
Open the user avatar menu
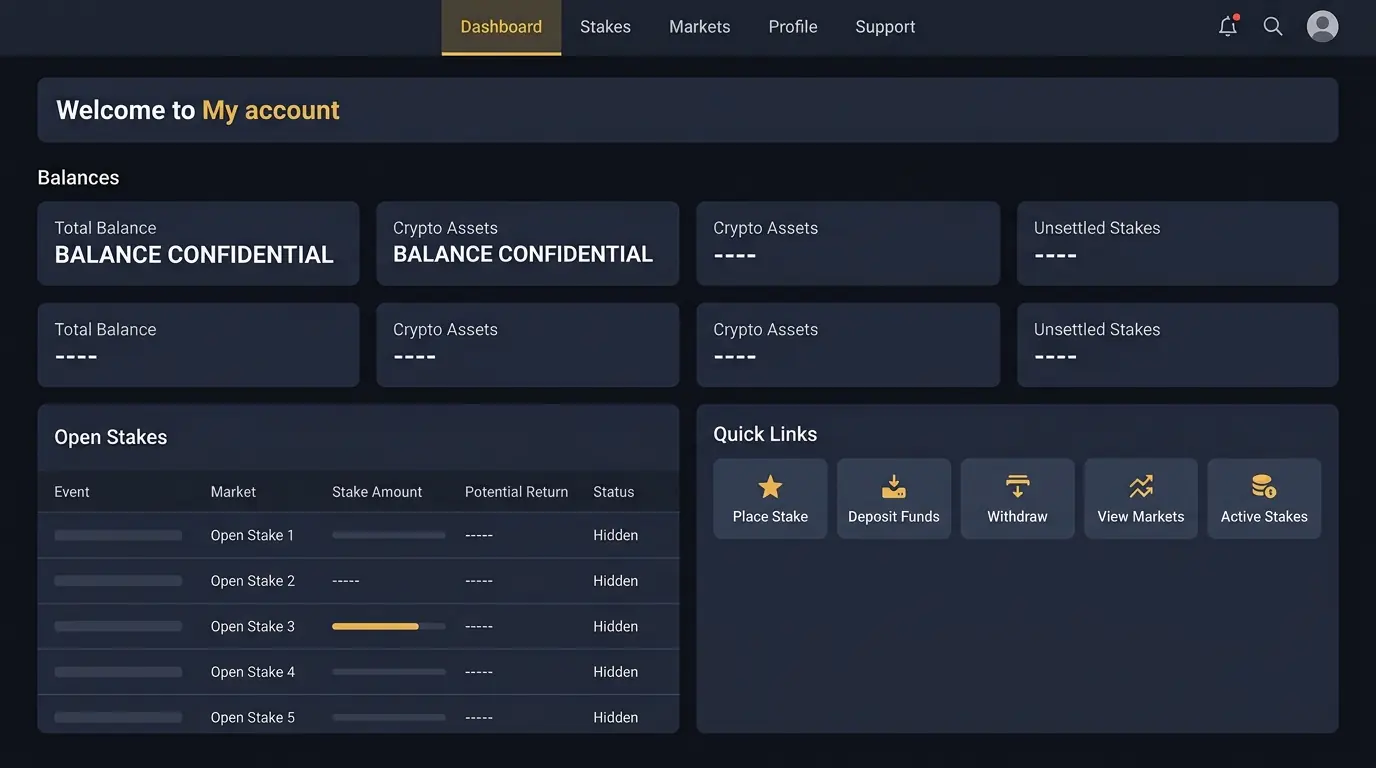click(1322, 26)
